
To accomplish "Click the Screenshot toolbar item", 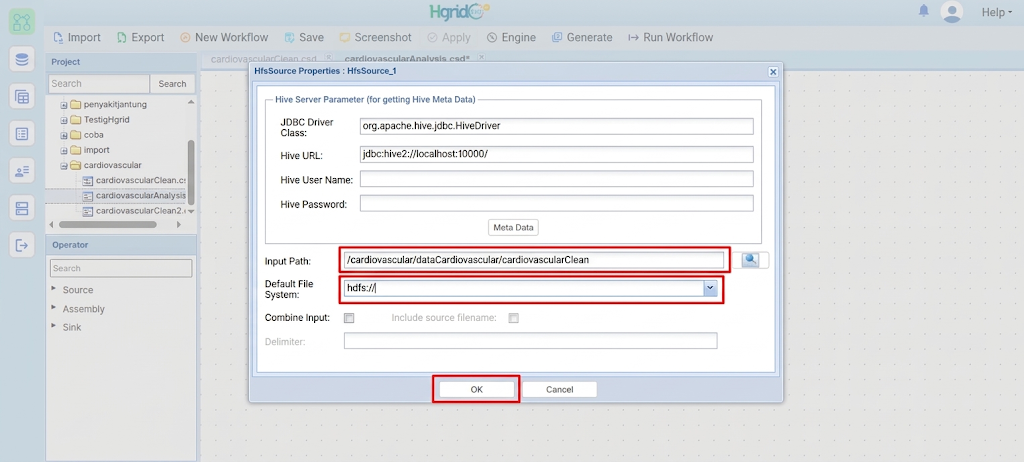I will coord(375,37).
